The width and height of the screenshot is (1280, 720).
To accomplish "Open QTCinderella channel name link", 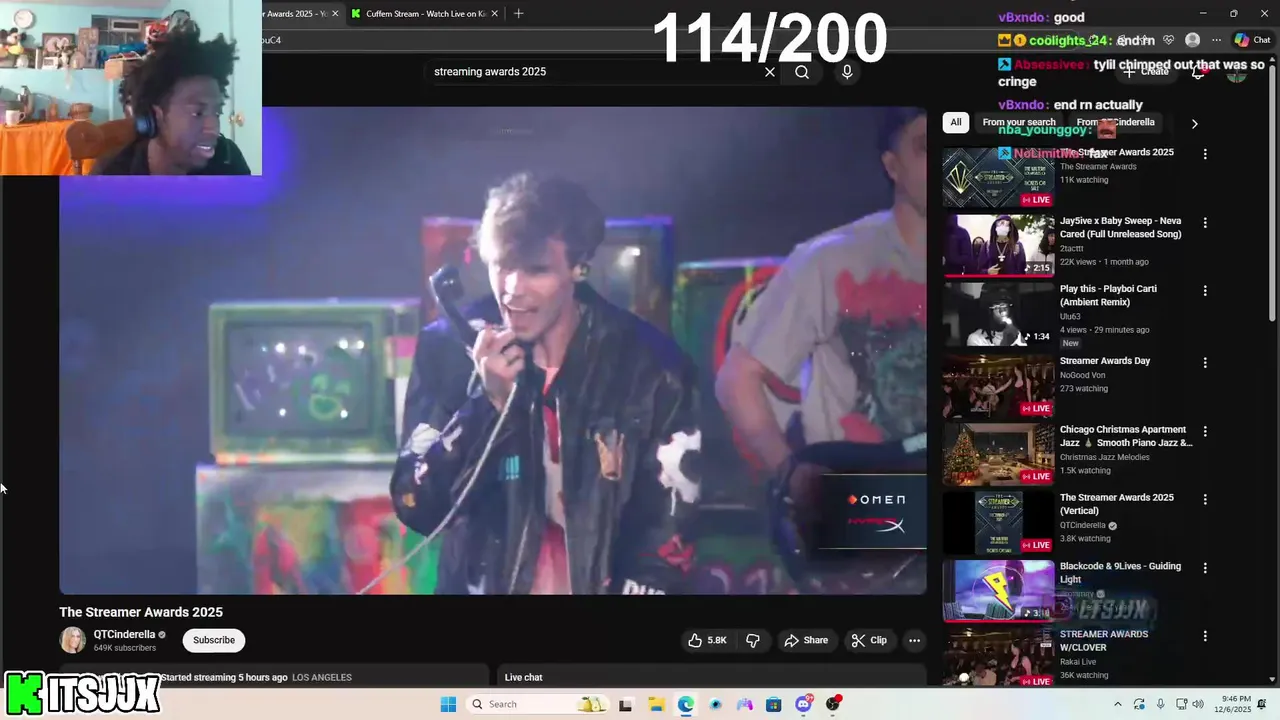I will (124, 634).
